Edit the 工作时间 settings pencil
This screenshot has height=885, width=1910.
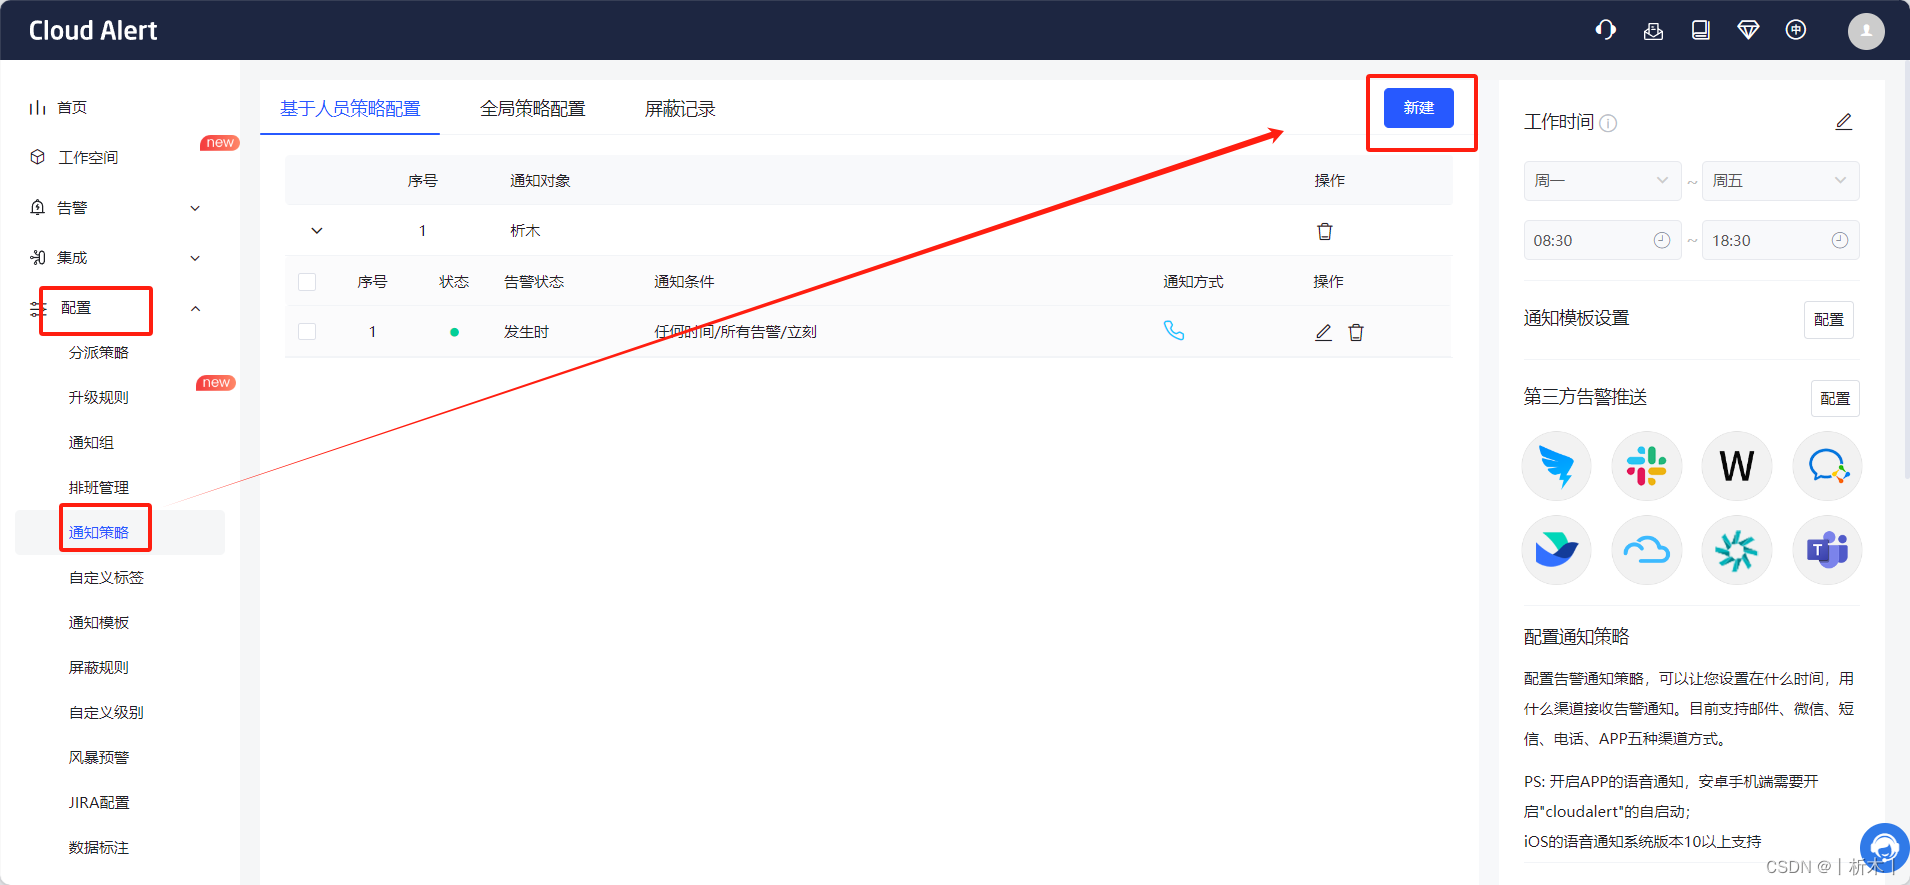tap(1844, 122)
